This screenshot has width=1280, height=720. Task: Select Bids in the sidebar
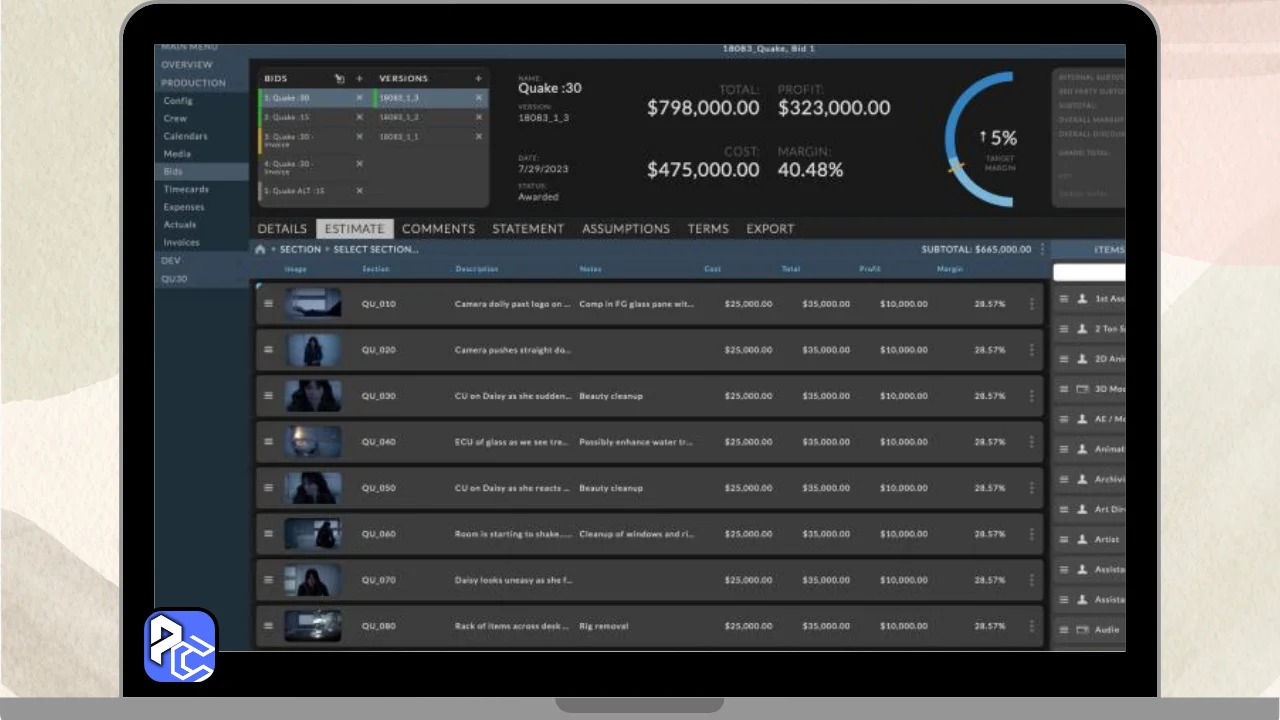point(201,172)
